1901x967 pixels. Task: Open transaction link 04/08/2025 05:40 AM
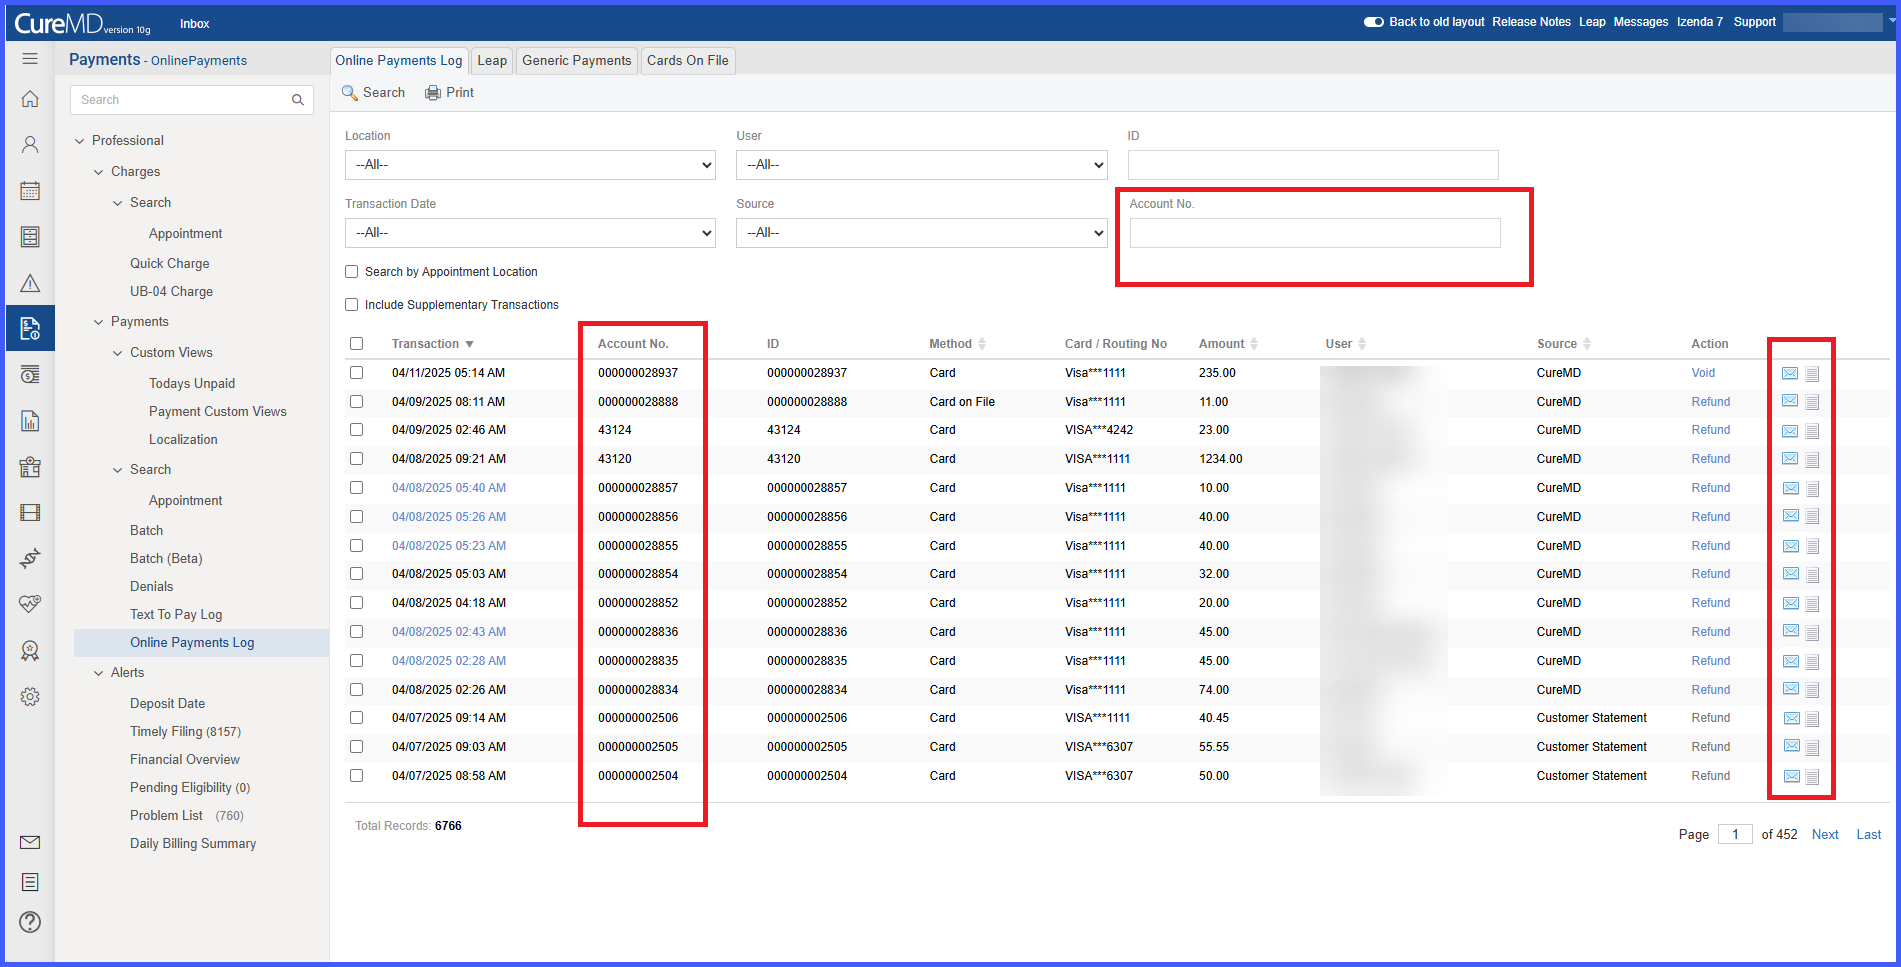point(449,488)
